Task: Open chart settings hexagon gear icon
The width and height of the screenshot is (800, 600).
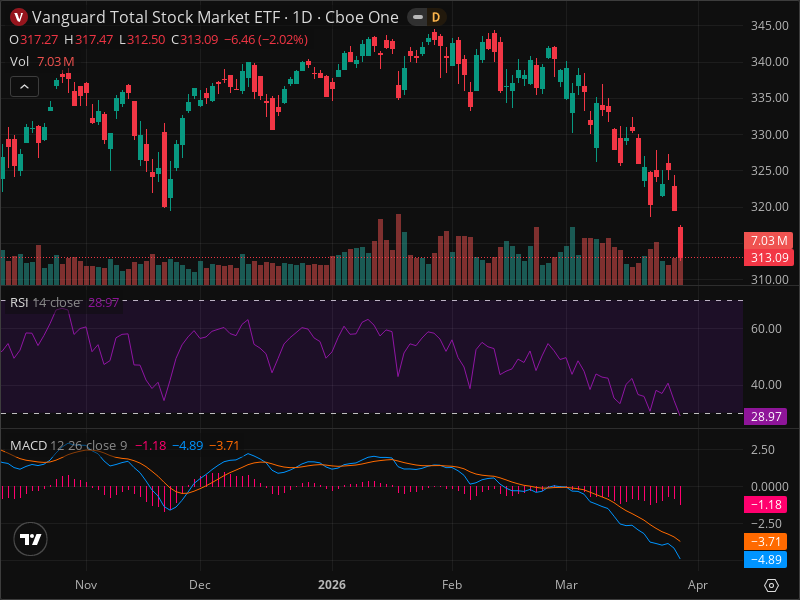Action: (771, 585)
